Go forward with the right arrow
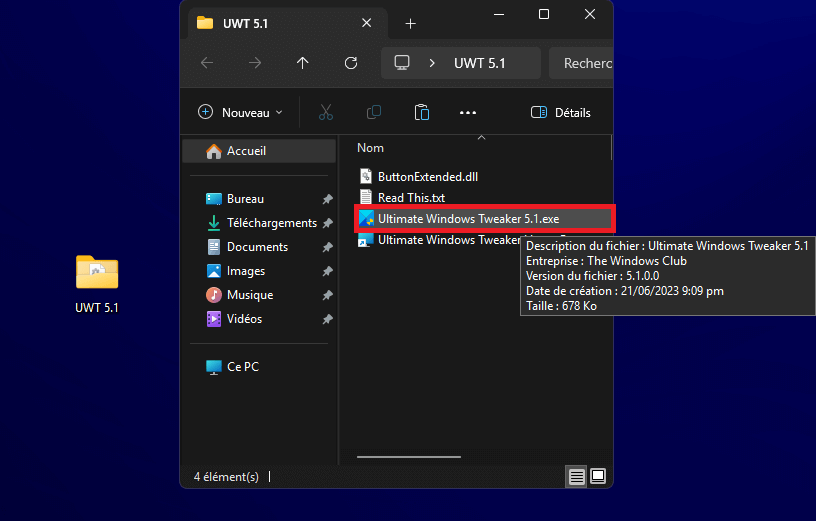This screenshot has width=816, height=522. [255, 63]
